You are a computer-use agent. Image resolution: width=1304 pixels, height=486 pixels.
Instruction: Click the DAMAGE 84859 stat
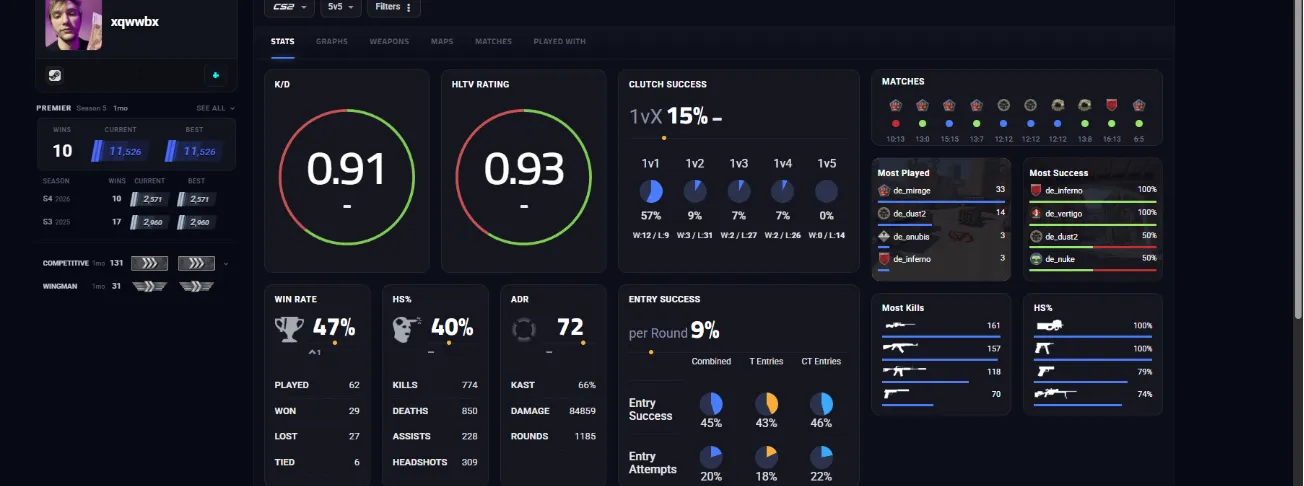[553, 411]
